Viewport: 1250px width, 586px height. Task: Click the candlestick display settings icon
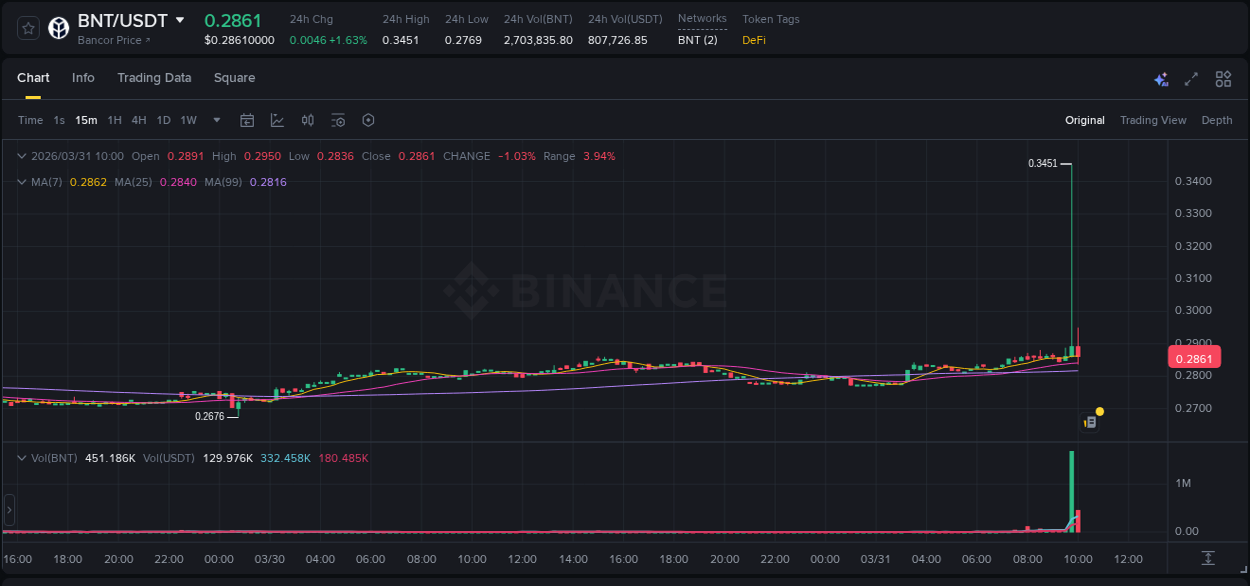[x=307, y=120]
